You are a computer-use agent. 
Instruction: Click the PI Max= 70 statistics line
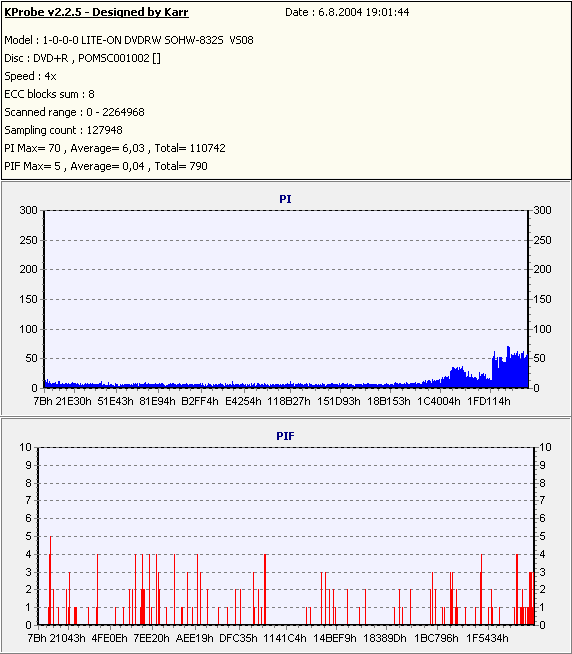(x=115, y=148)
